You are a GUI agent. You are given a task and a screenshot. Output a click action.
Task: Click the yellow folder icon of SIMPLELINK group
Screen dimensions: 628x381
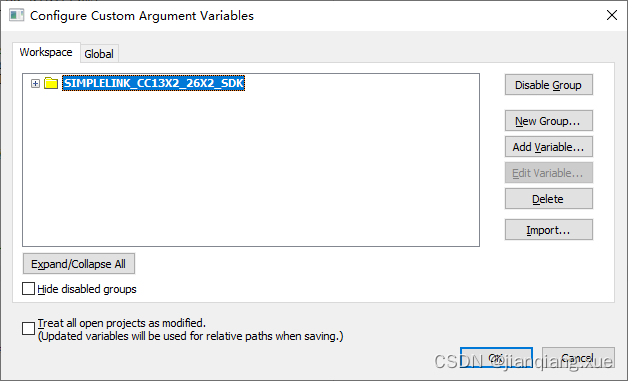(51, 83)
